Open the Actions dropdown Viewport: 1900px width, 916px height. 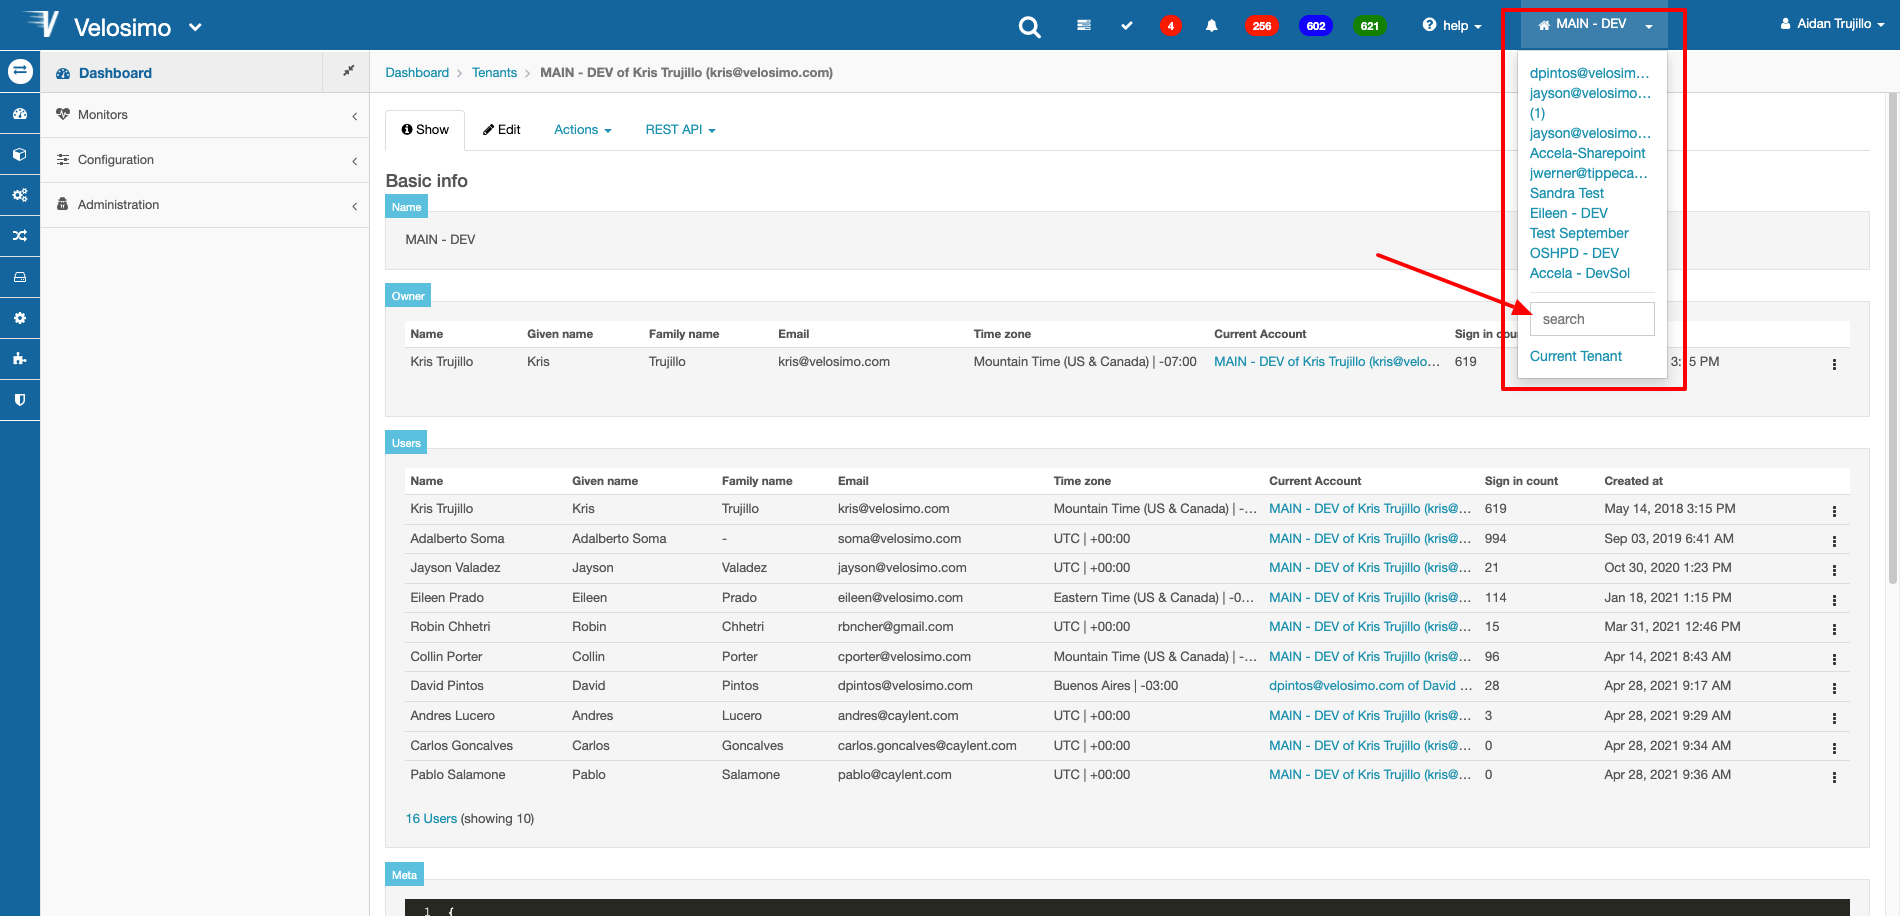[x=582, y=130]
